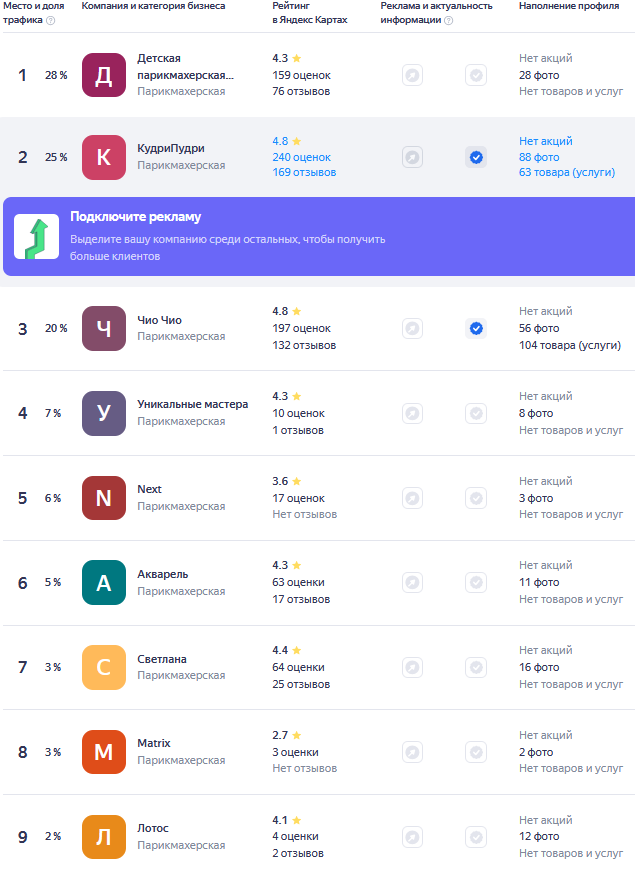The width and height of the screenshot is (635, 872).
Task: Click verified checkmark in Уникальные мастера row
Action: (476, 413)
